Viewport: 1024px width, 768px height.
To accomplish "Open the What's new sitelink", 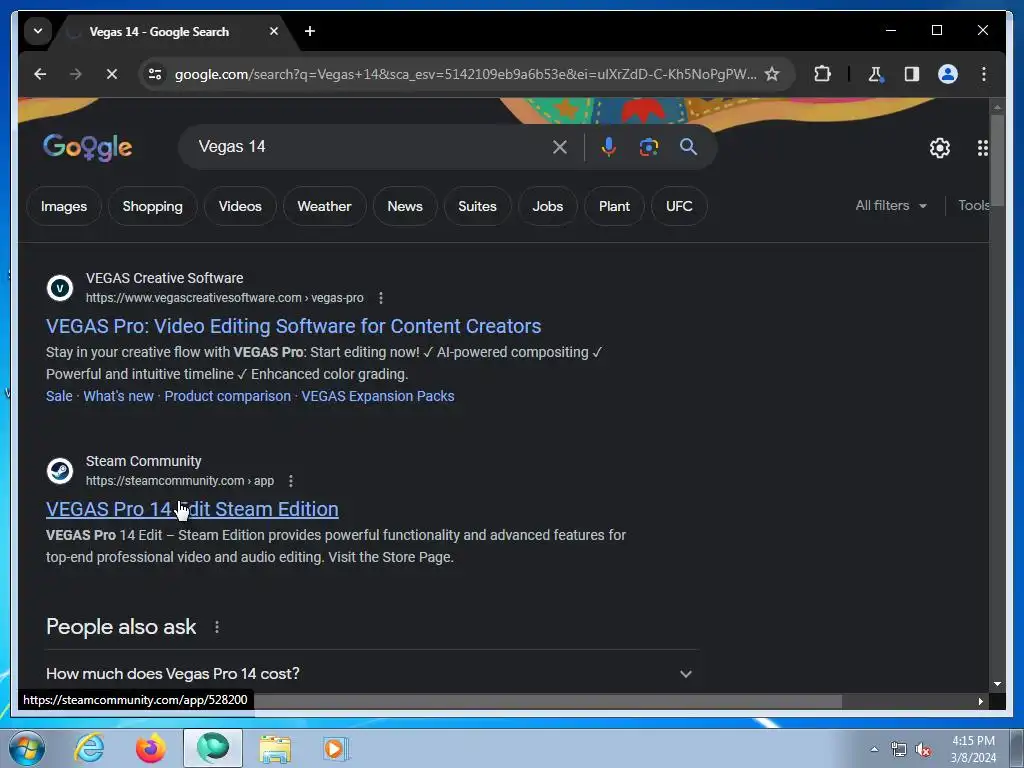I will (118, 396).
